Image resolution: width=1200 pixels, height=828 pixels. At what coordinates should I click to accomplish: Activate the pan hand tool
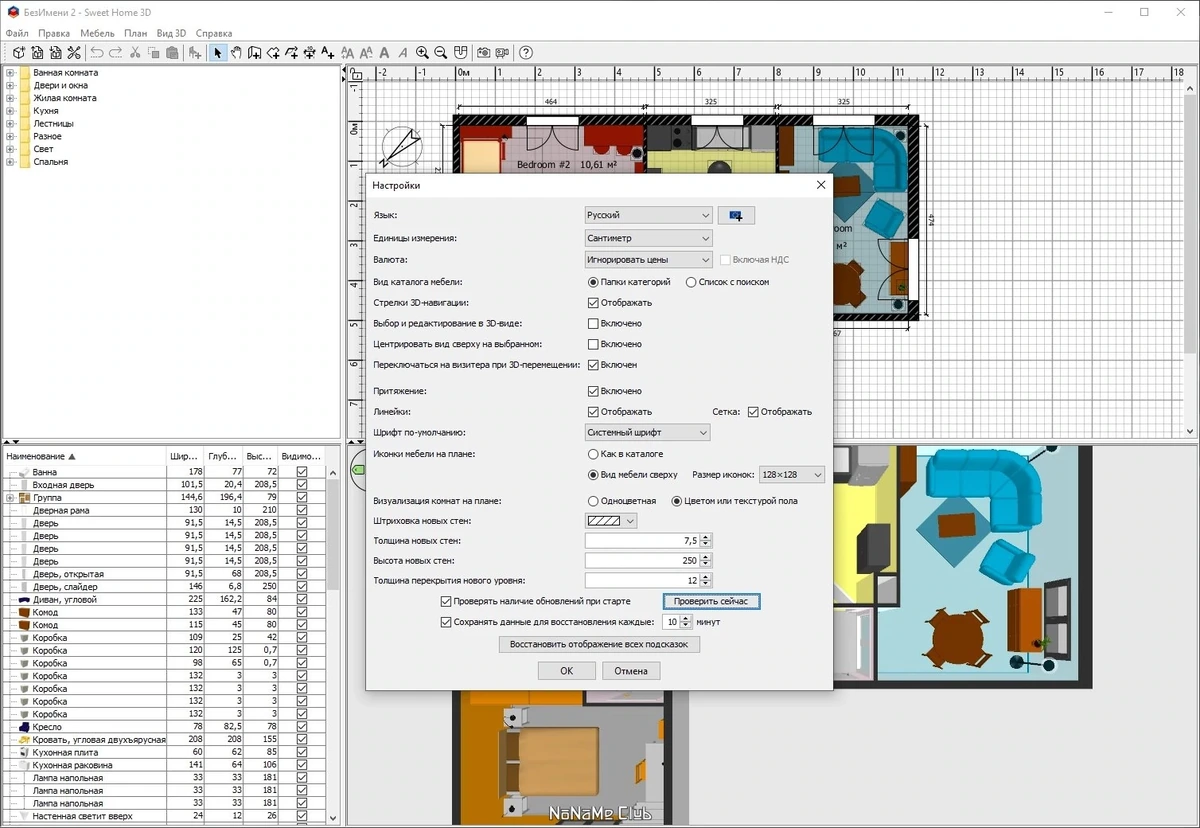(236, 53)
